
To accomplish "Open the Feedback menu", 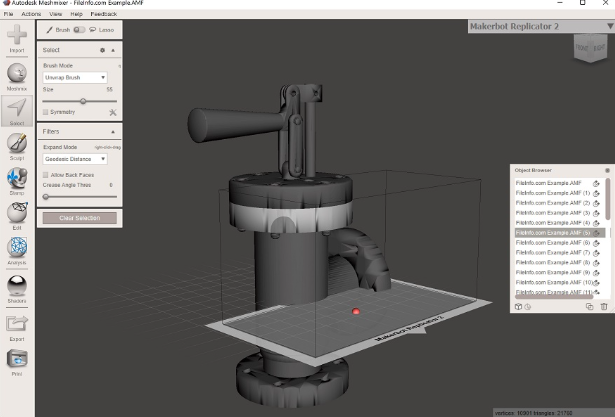I will (x=104, y=14).
